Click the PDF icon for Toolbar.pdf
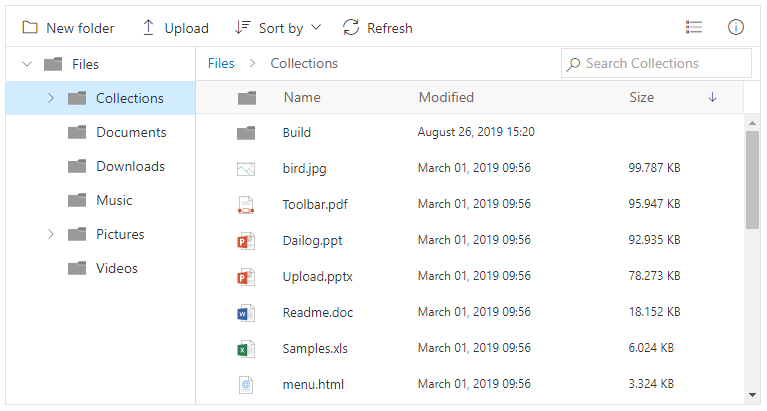The image size is (767, 411). click(x=246, y=205)
